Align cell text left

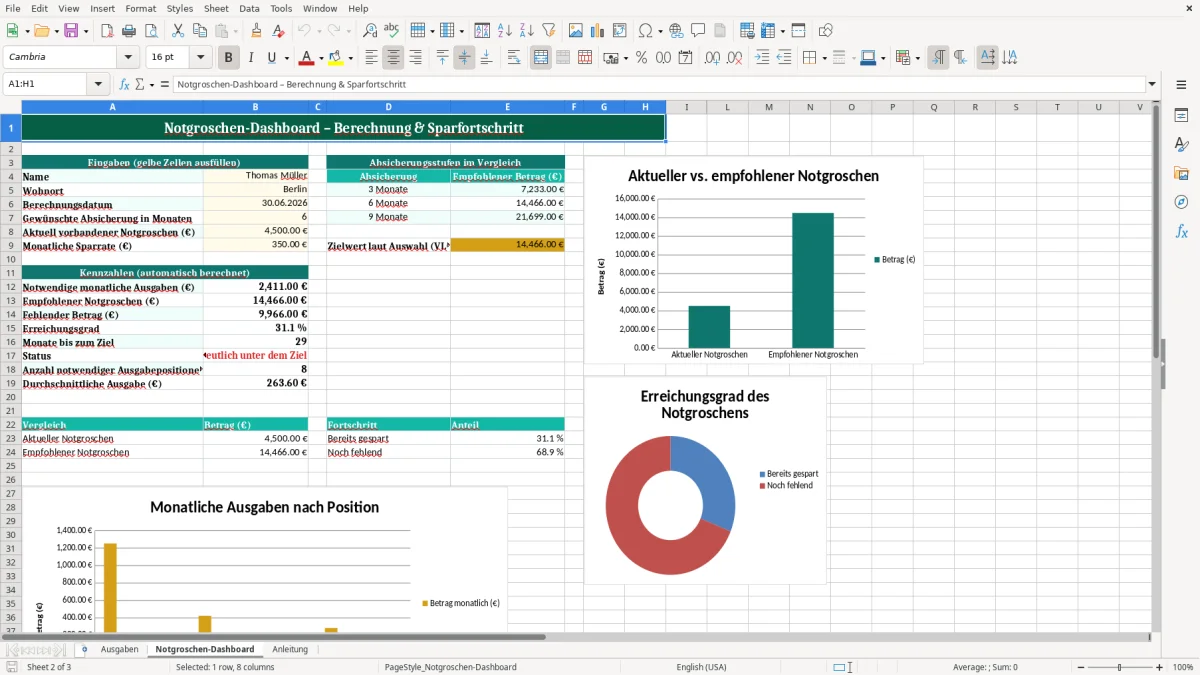(372, 58)
